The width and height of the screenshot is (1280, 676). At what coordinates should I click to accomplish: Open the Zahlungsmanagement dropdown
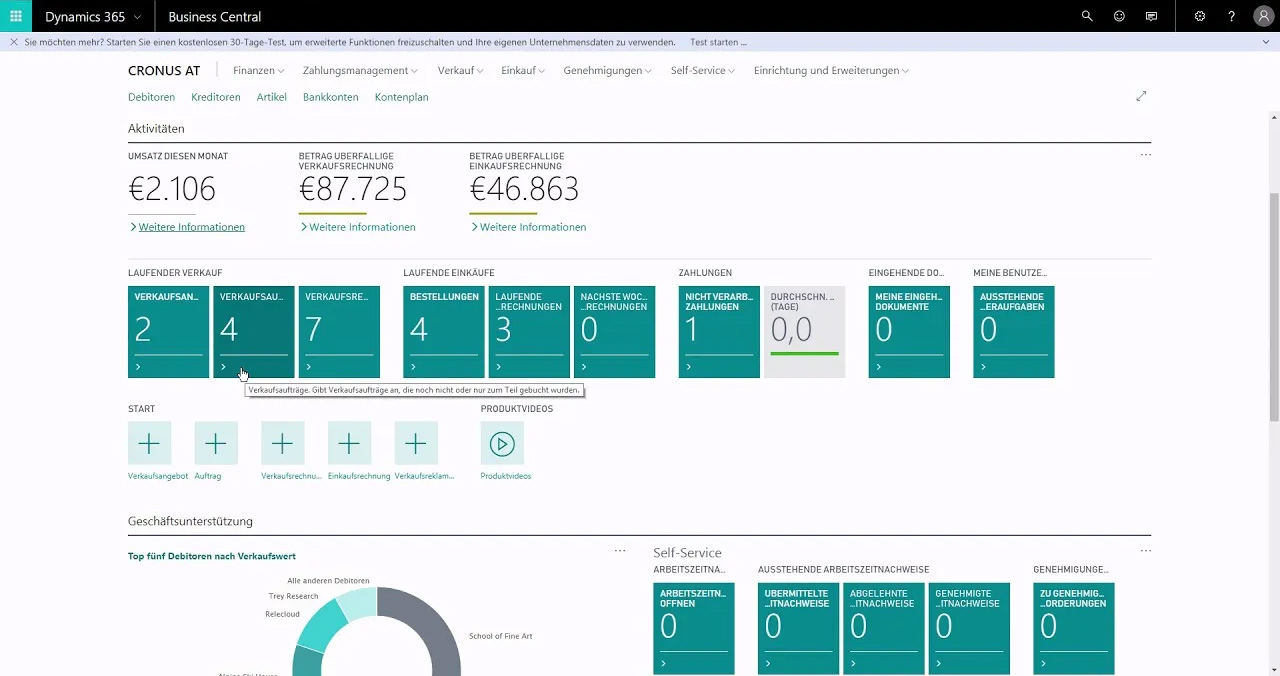(x=360, y=71)
